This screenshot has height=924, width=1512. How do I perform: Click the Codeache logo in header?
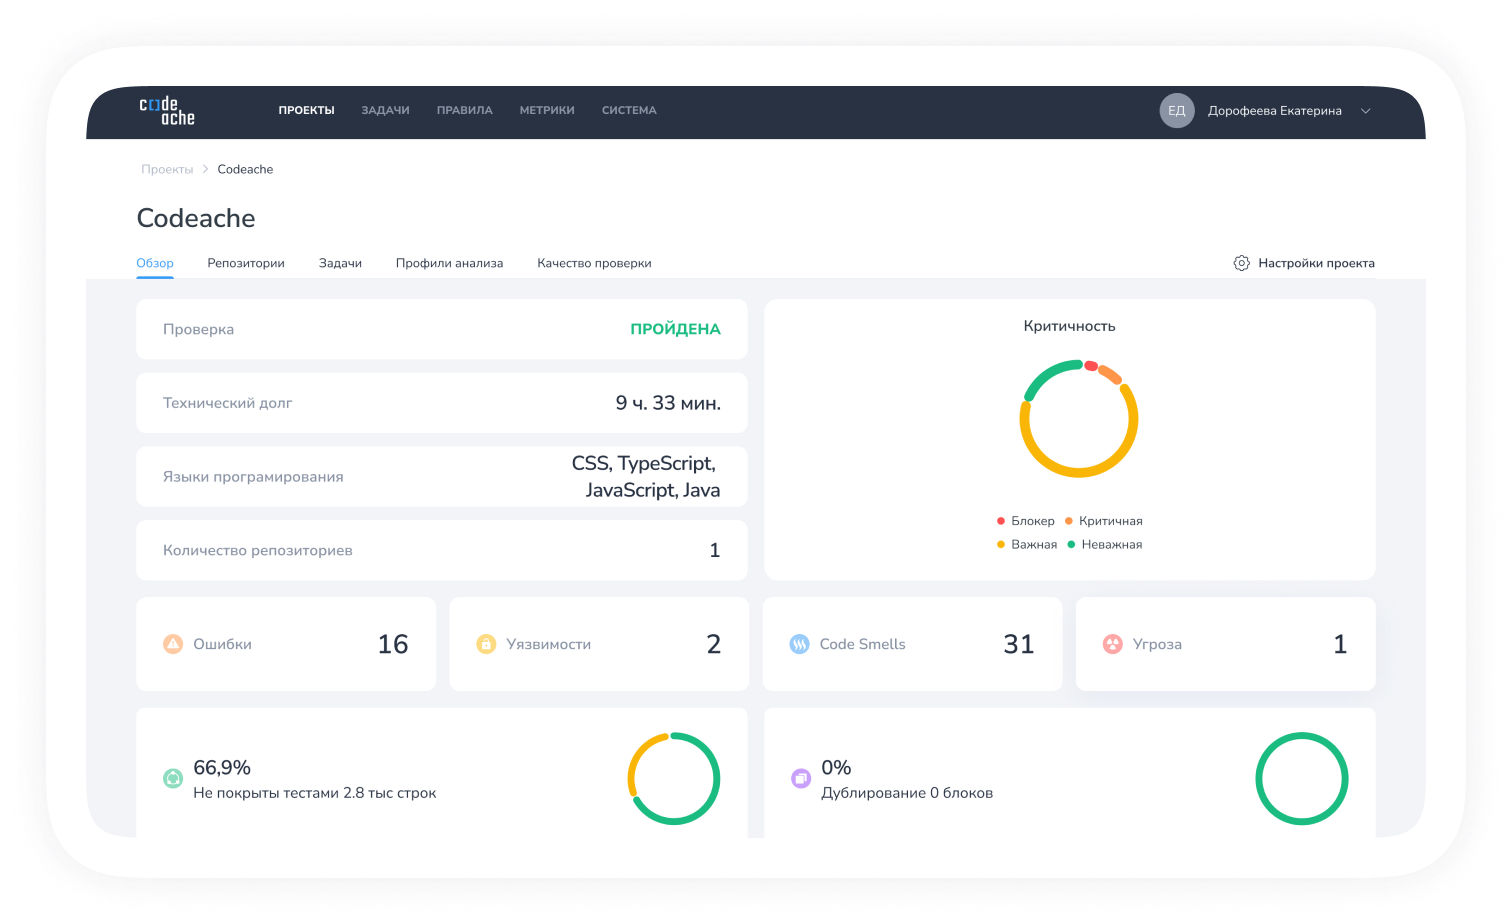click(167, 110)
